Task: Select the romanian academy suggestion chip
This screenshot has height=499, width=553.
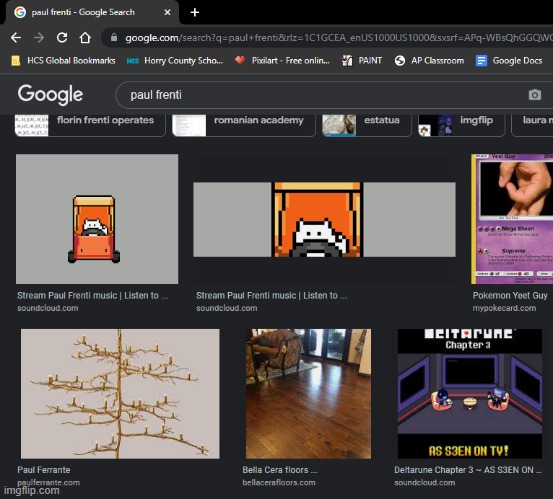Action: 244,125
